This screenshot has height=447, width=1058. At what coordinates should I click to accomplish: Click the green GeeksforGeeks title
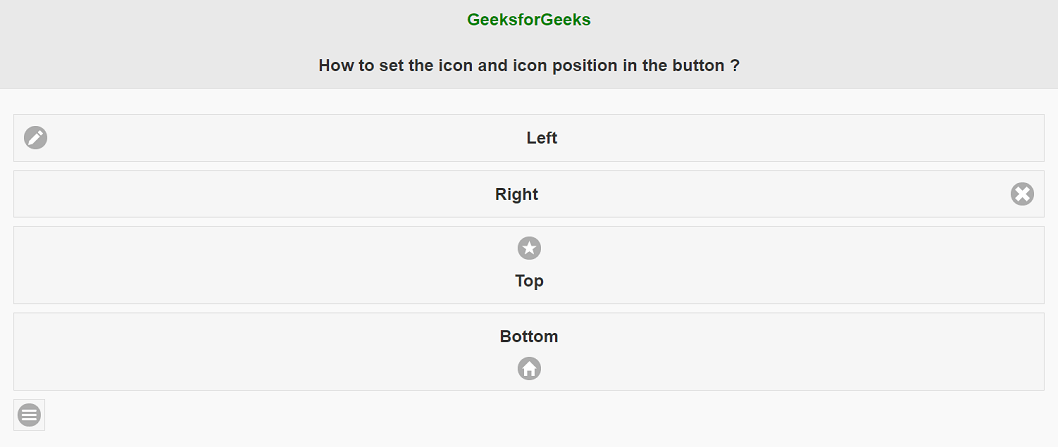529,19
